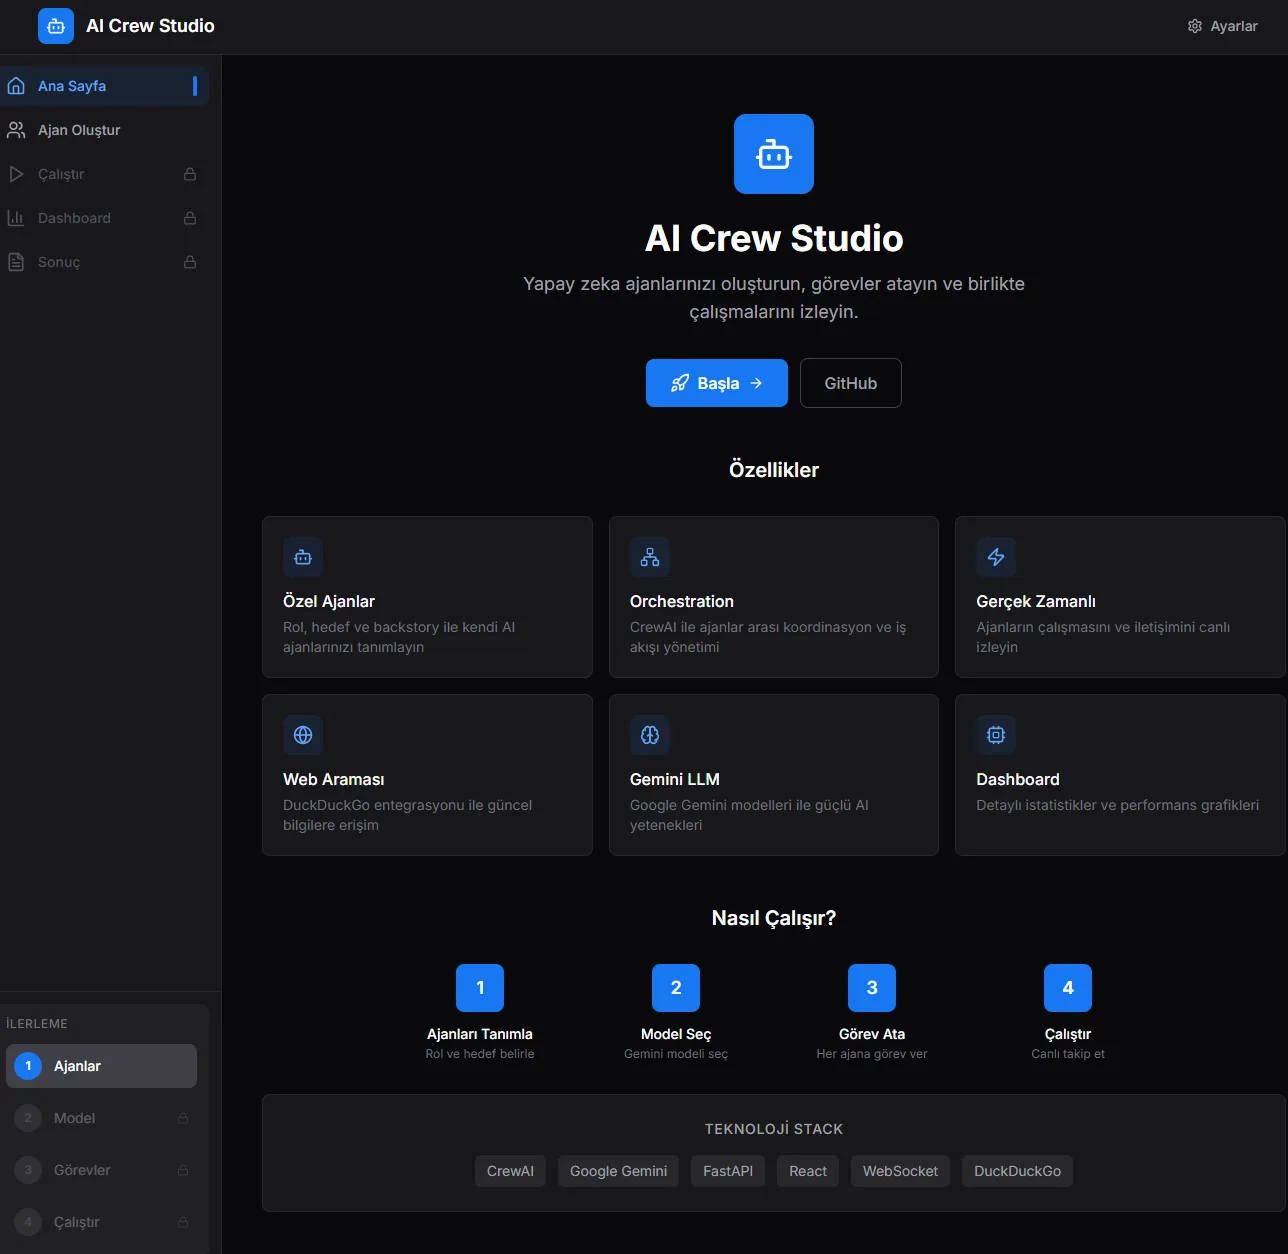The height and width of the screenshot is (1254, 1288).
Task: Click the gear icon beside Ayarlar
Action: (x=1194, y=26)
